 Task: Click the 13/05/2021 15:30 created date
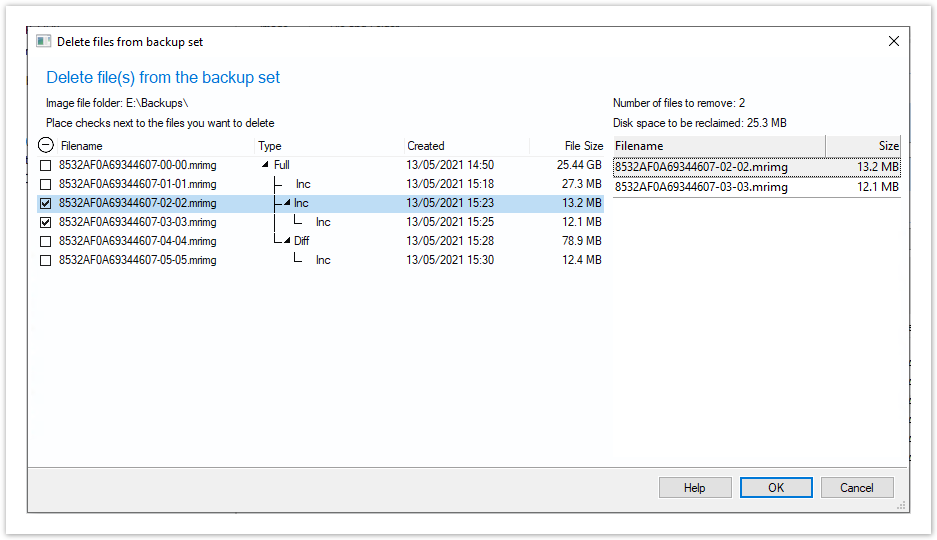[x=450, y=260]
